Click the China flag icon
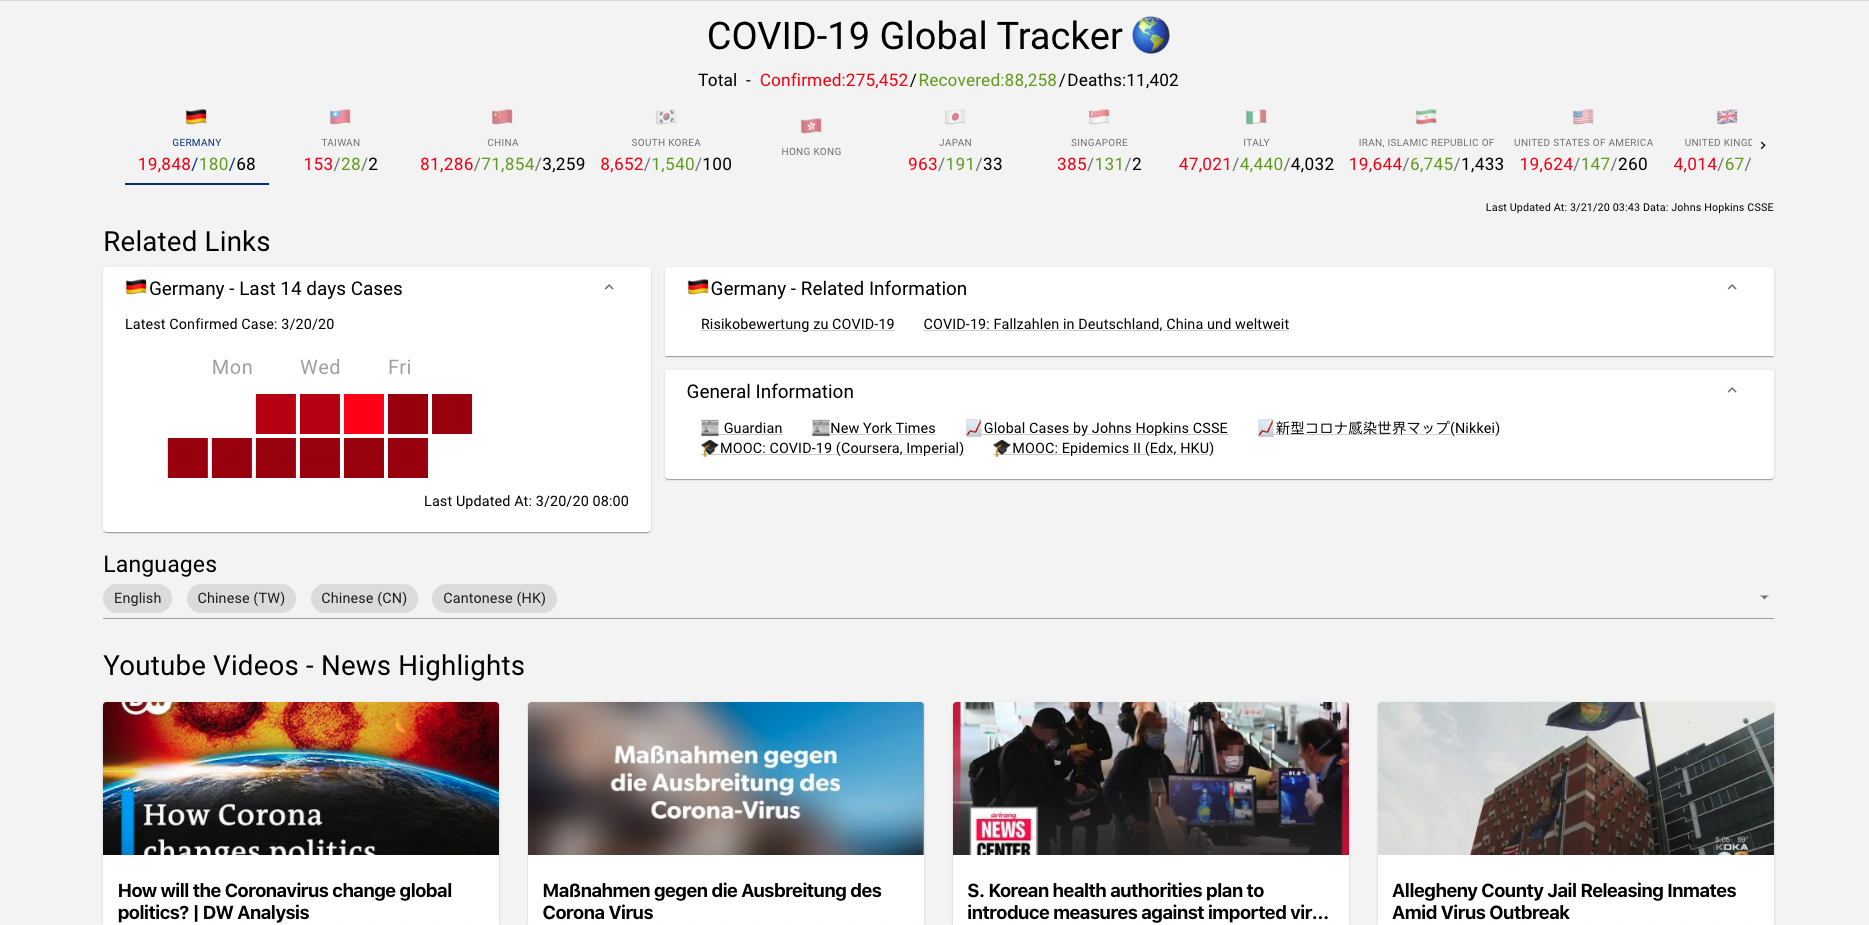This screenshot has width=1869, height=925. tap(502, 117)
